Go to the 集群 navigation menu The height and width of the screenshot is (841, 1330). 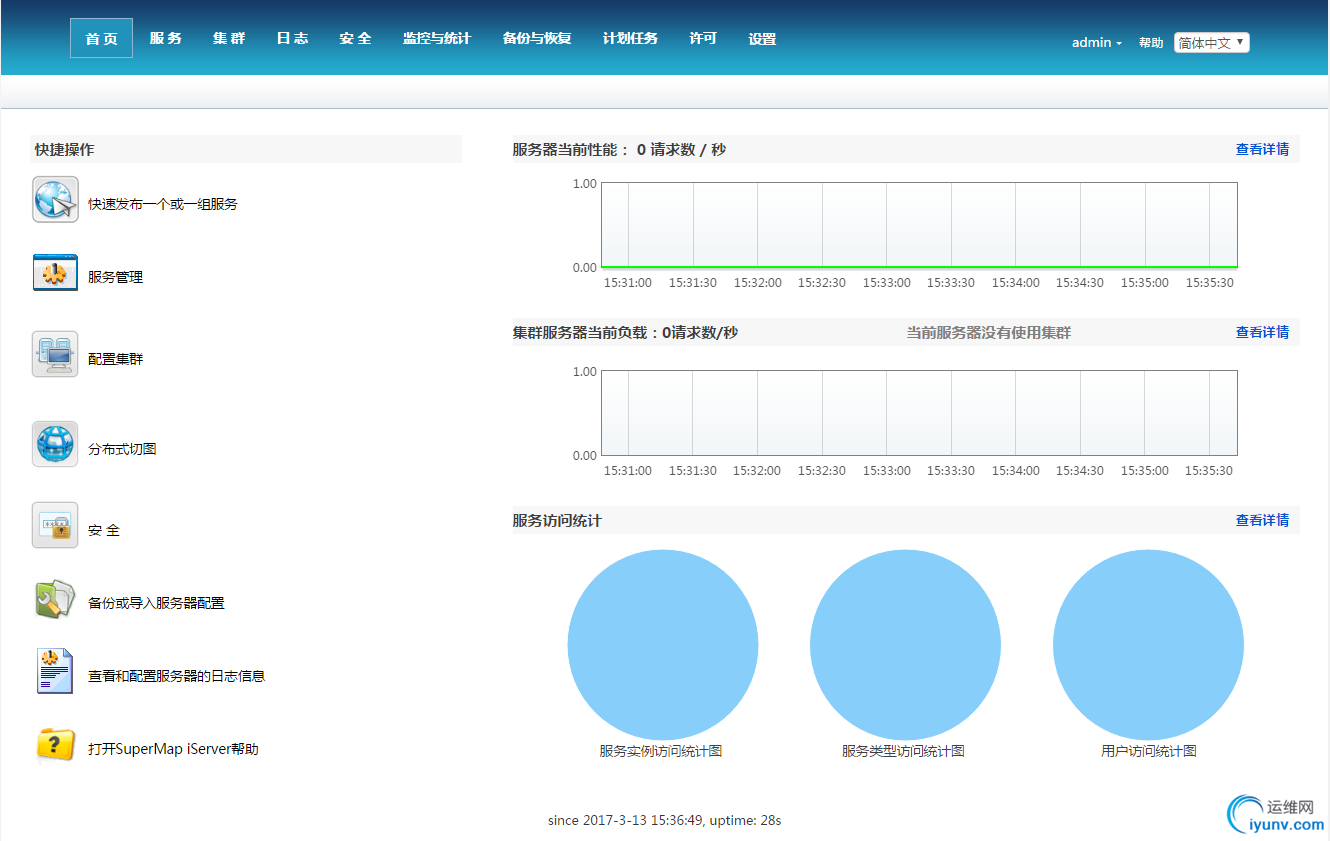pyautogui.click(x=229, y=38)
